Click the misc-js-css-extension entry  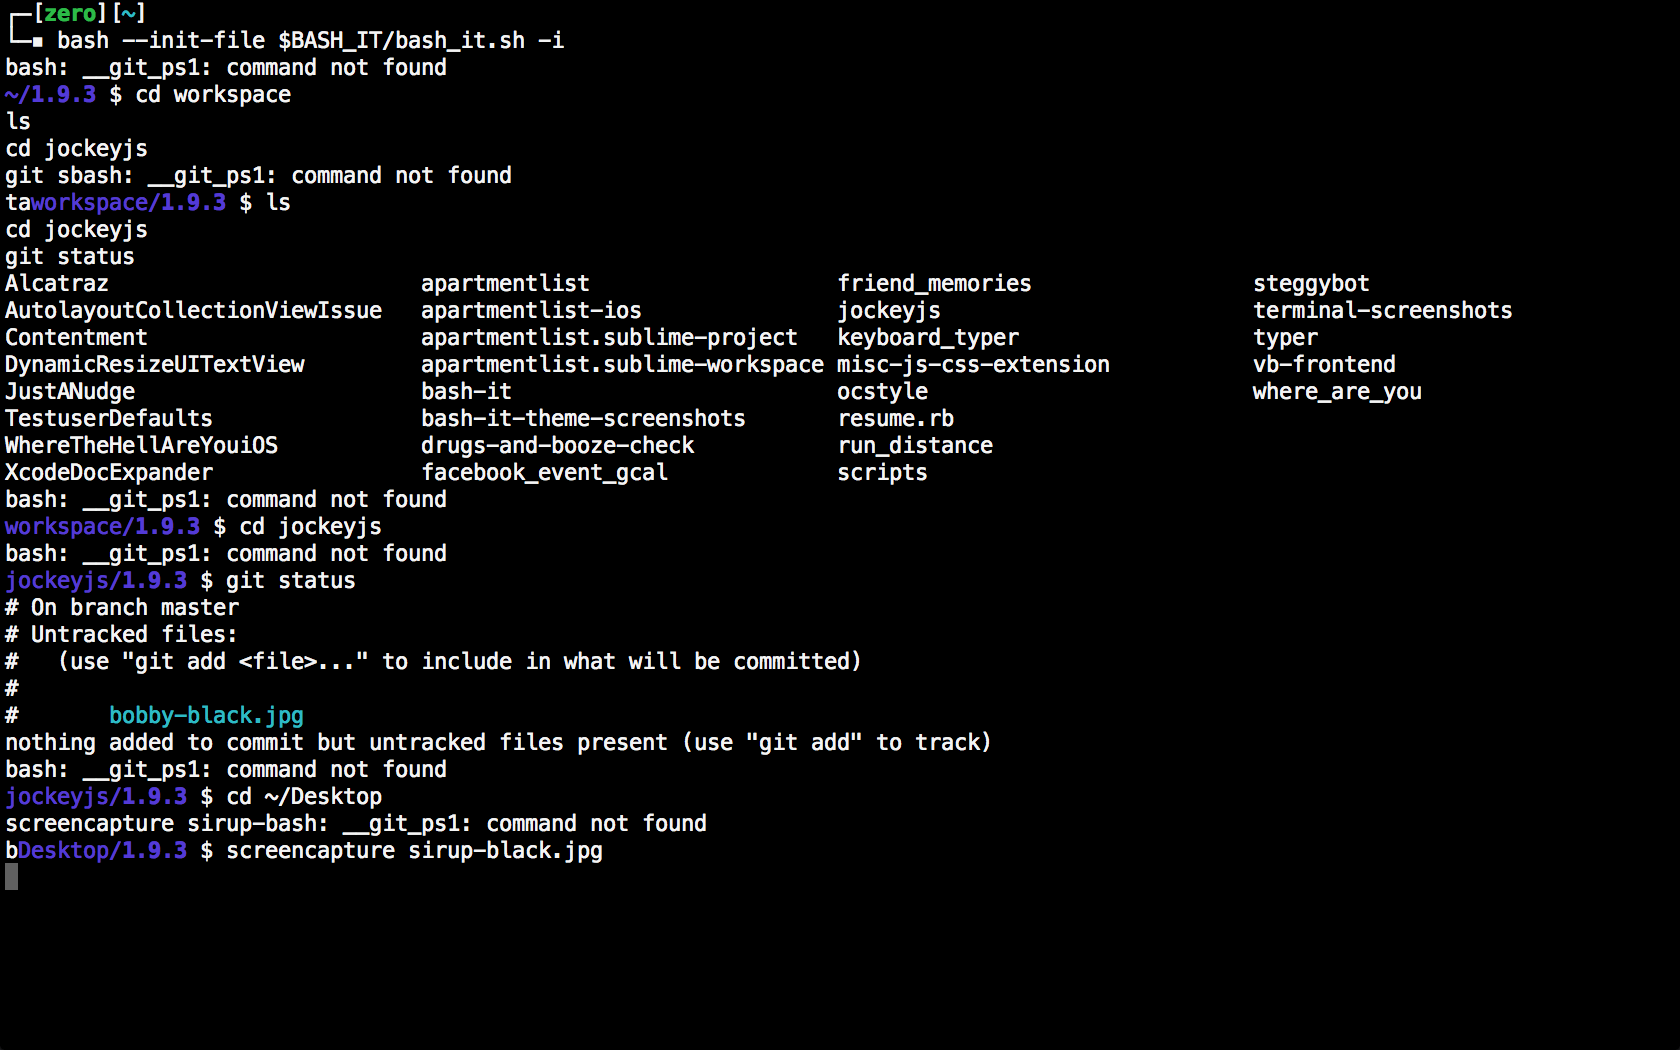(x=973, y=365)
